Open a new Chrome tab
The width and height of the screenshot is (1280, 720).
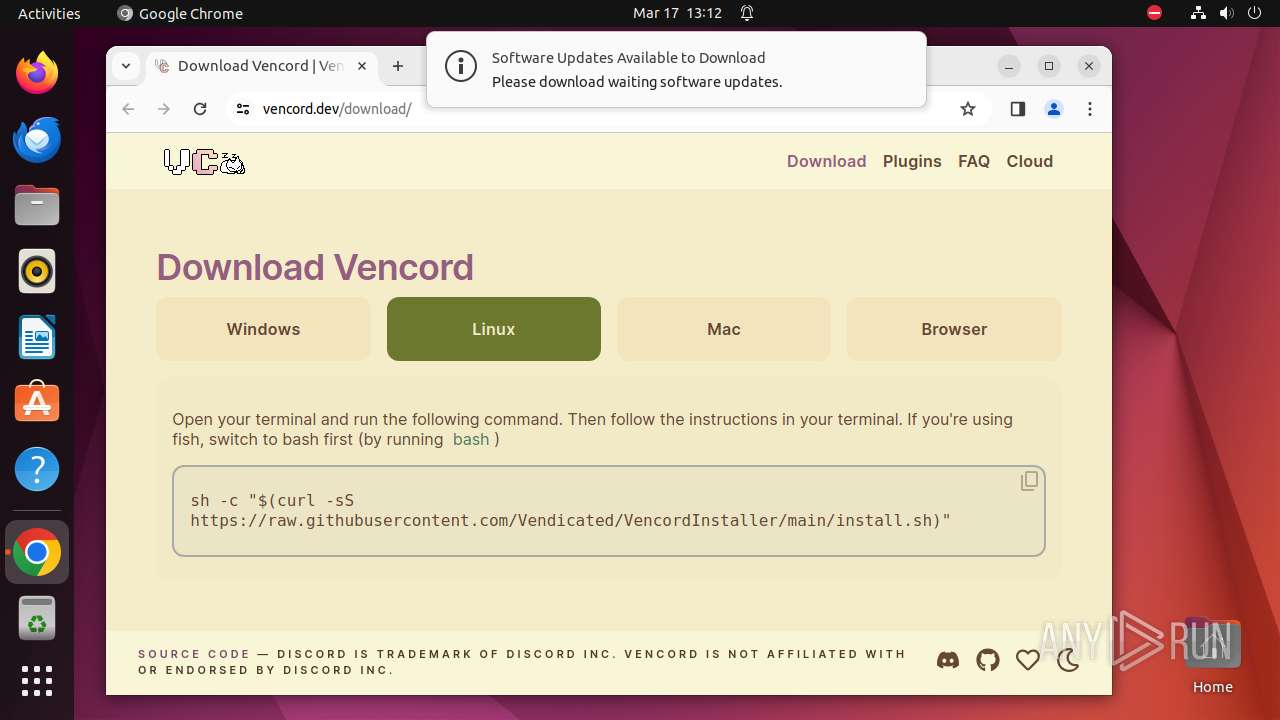(398, 66)
